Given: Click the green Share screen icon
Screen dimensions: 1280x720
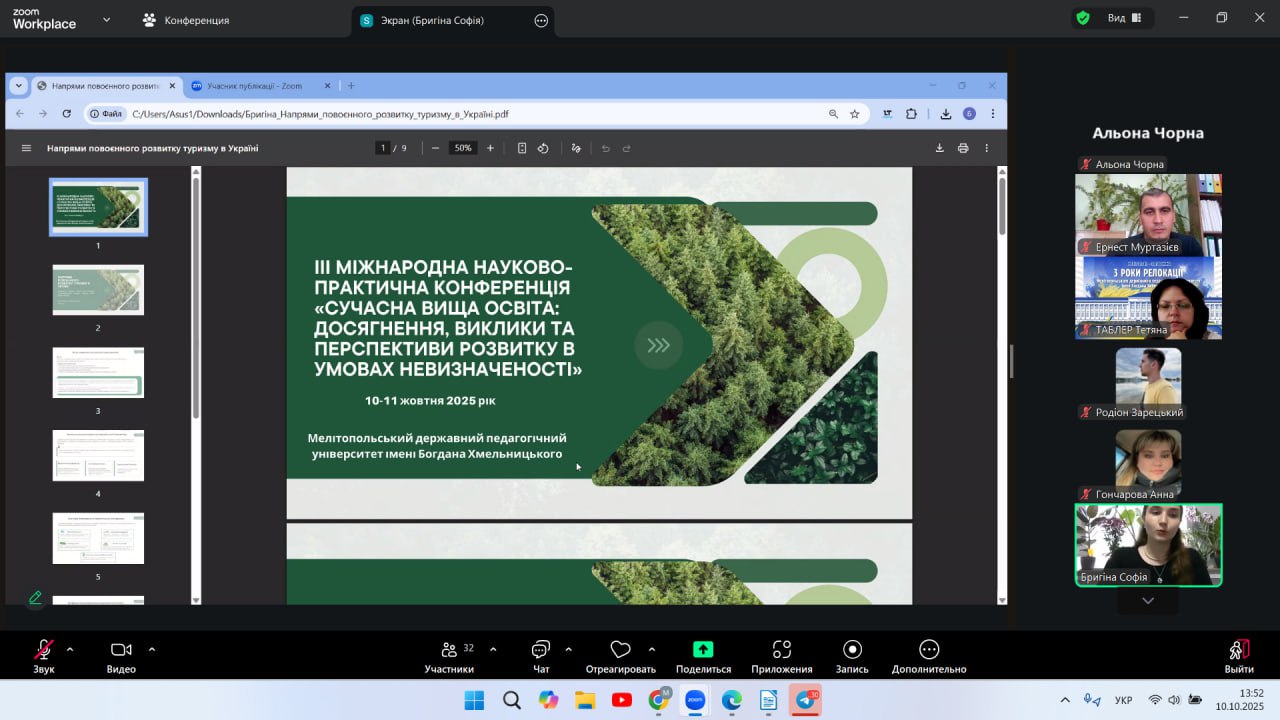Looking at the screenshot, I should point(703,650).
